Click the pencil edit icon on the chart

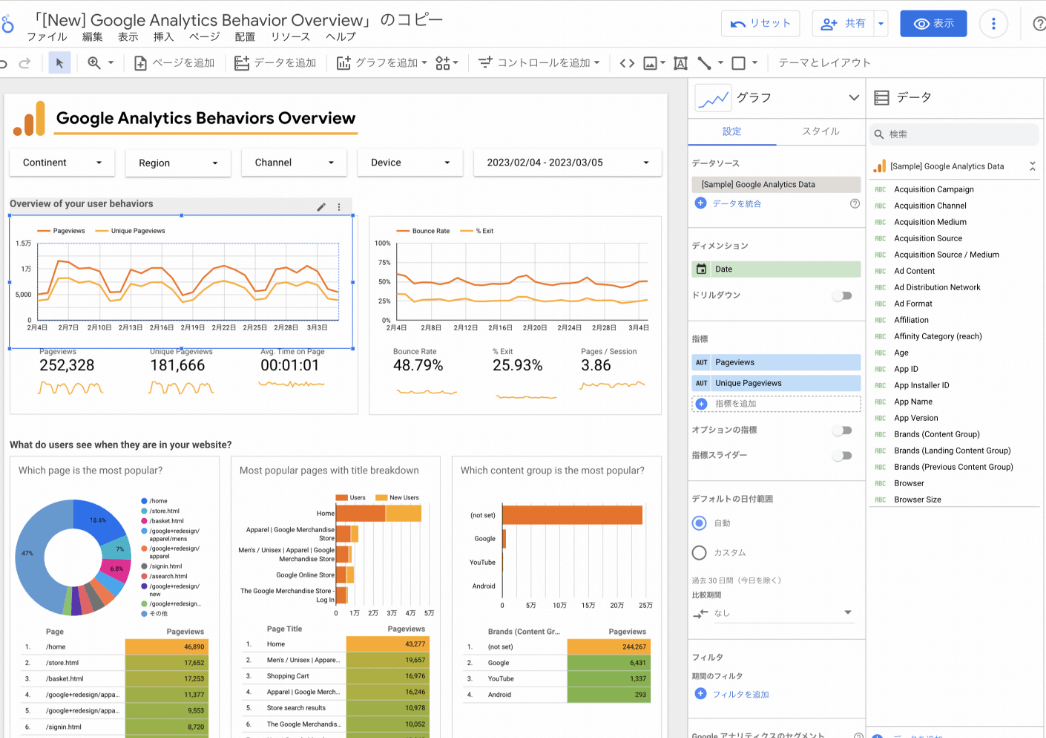(321, 207)
